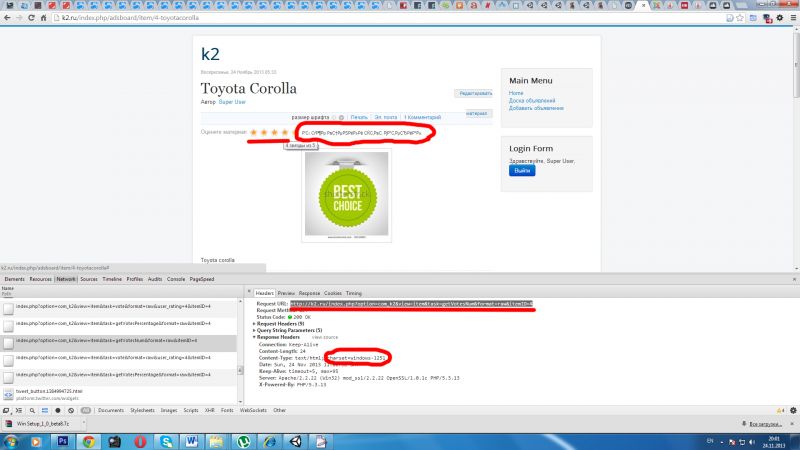Close the DevTools panel with the X

pos(794,280)
